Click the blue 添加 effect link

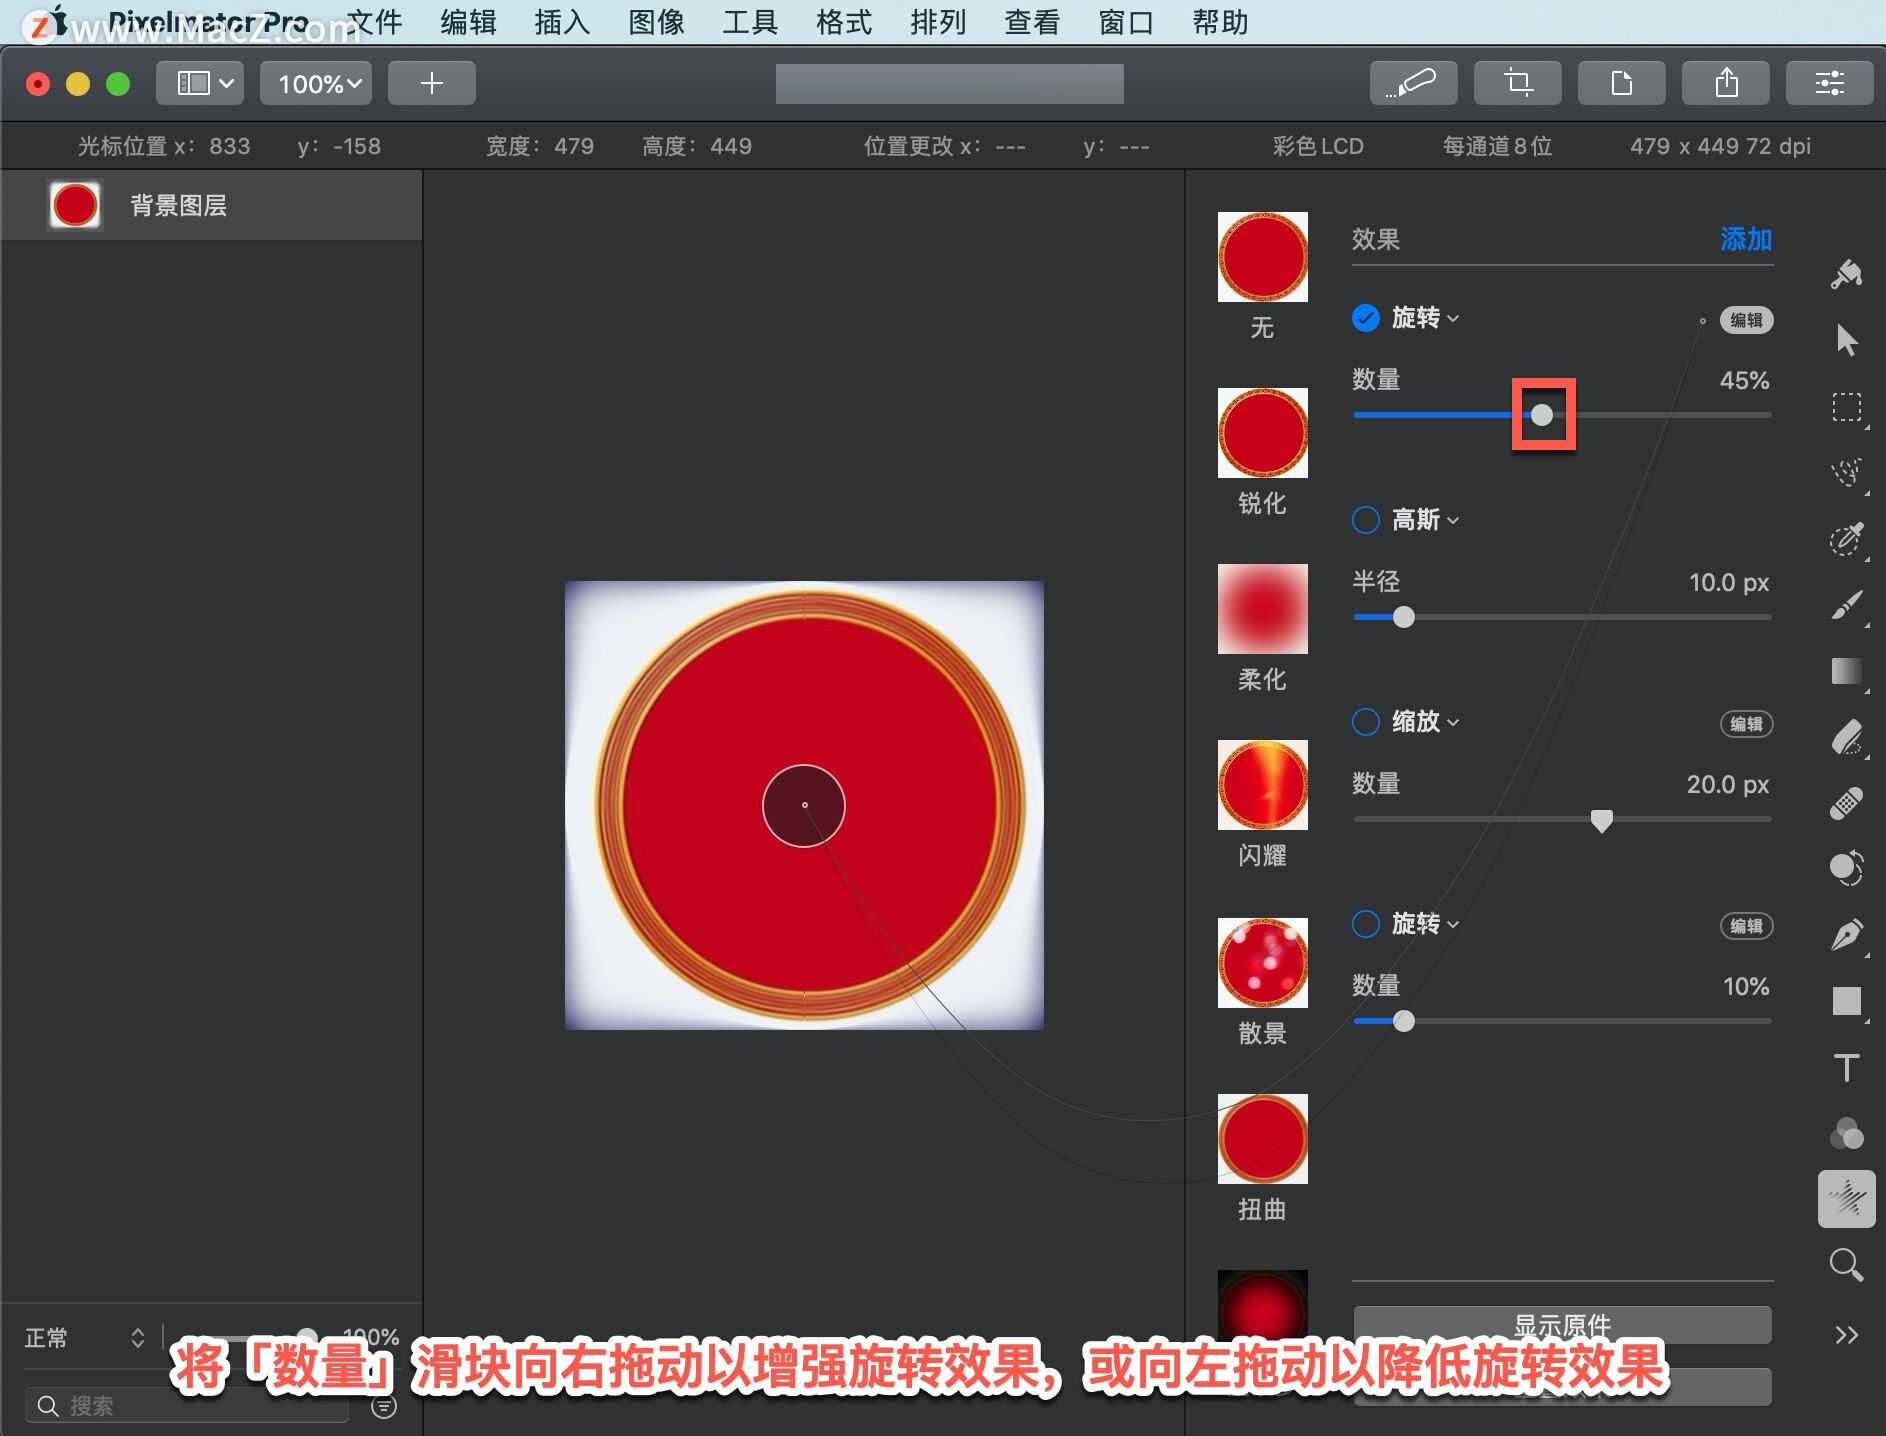[x=1746, y=239]
